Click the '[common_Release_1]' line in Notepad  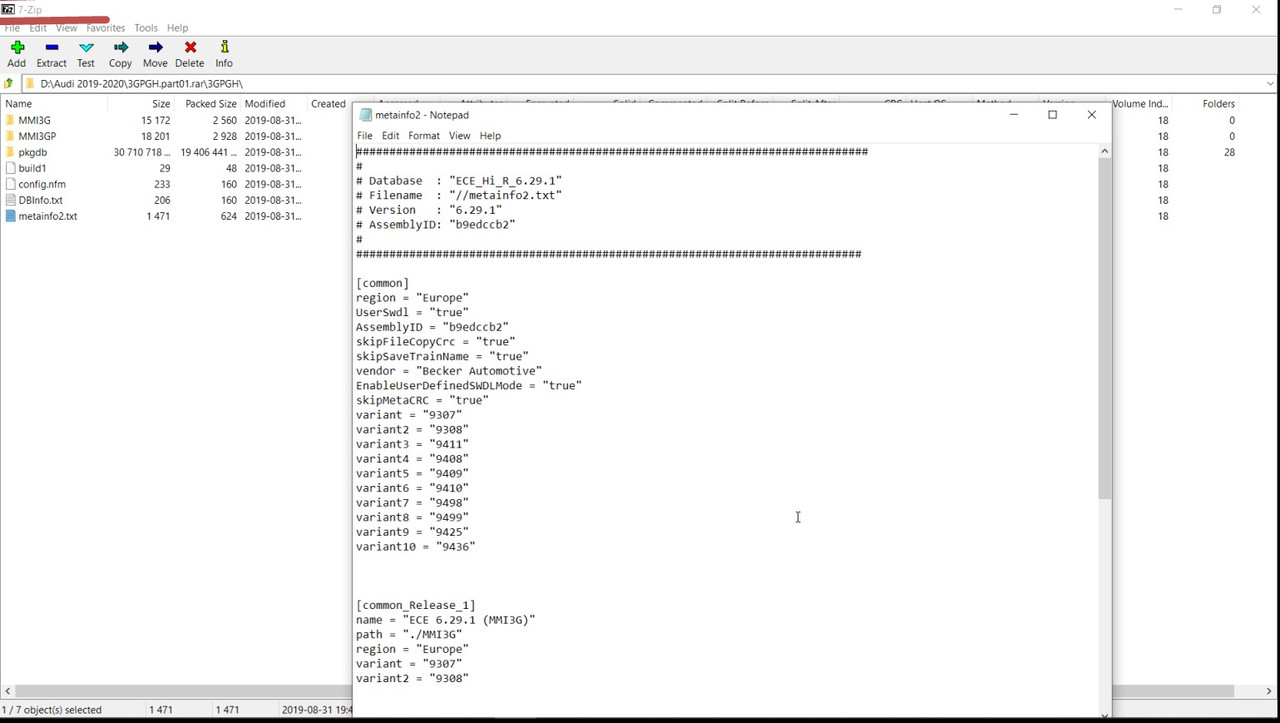[415, 605]
